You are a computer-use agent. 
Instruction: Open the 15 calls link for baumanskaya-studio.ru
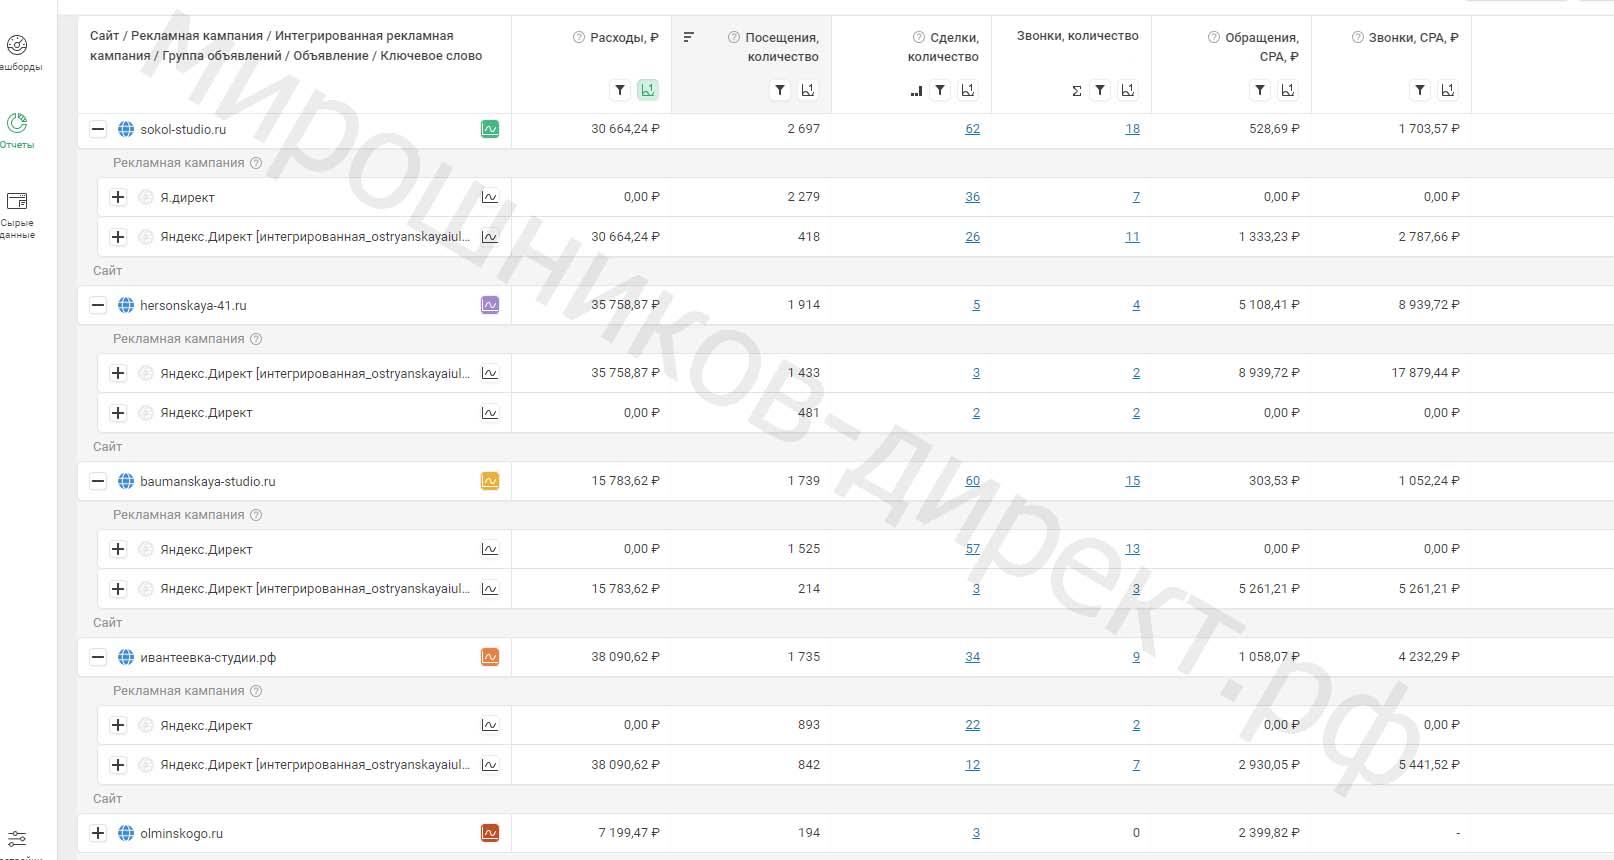pos(1132,481)
